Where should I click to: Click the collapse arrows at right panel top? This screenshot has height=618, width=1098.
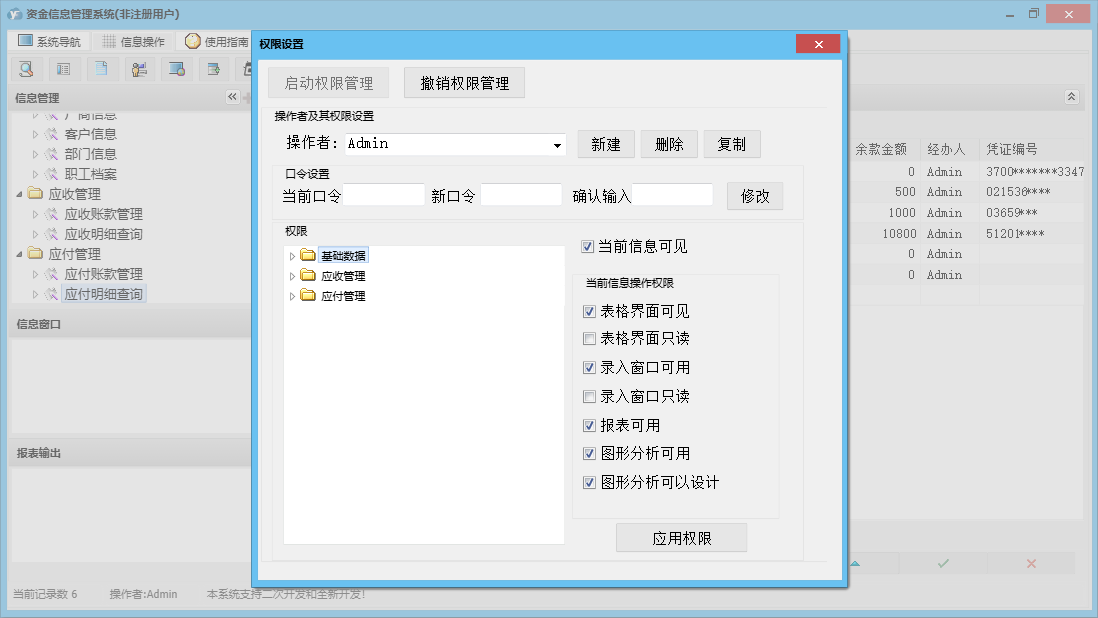pyautogui.click(x=1071, y=97)
